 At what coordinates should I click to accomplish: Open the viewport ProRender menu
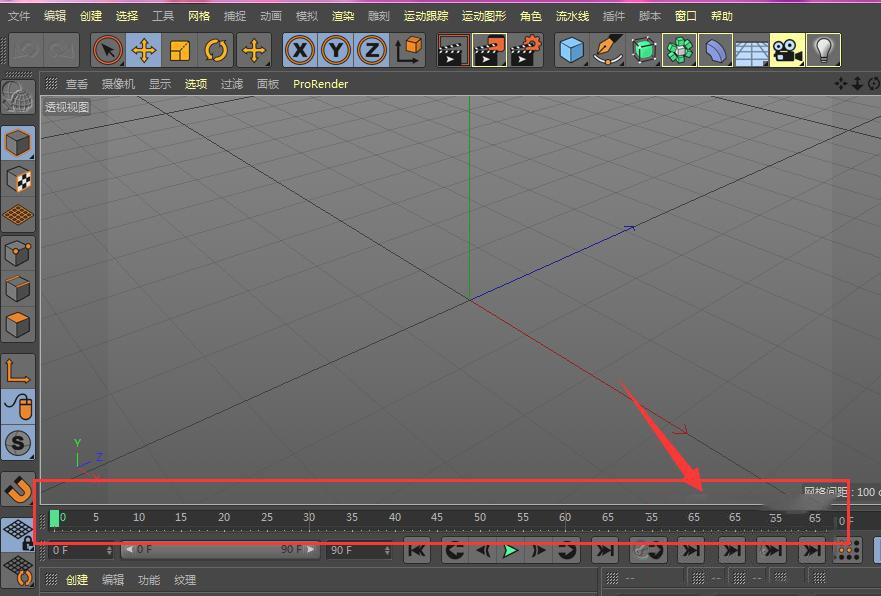coord(320,84)
